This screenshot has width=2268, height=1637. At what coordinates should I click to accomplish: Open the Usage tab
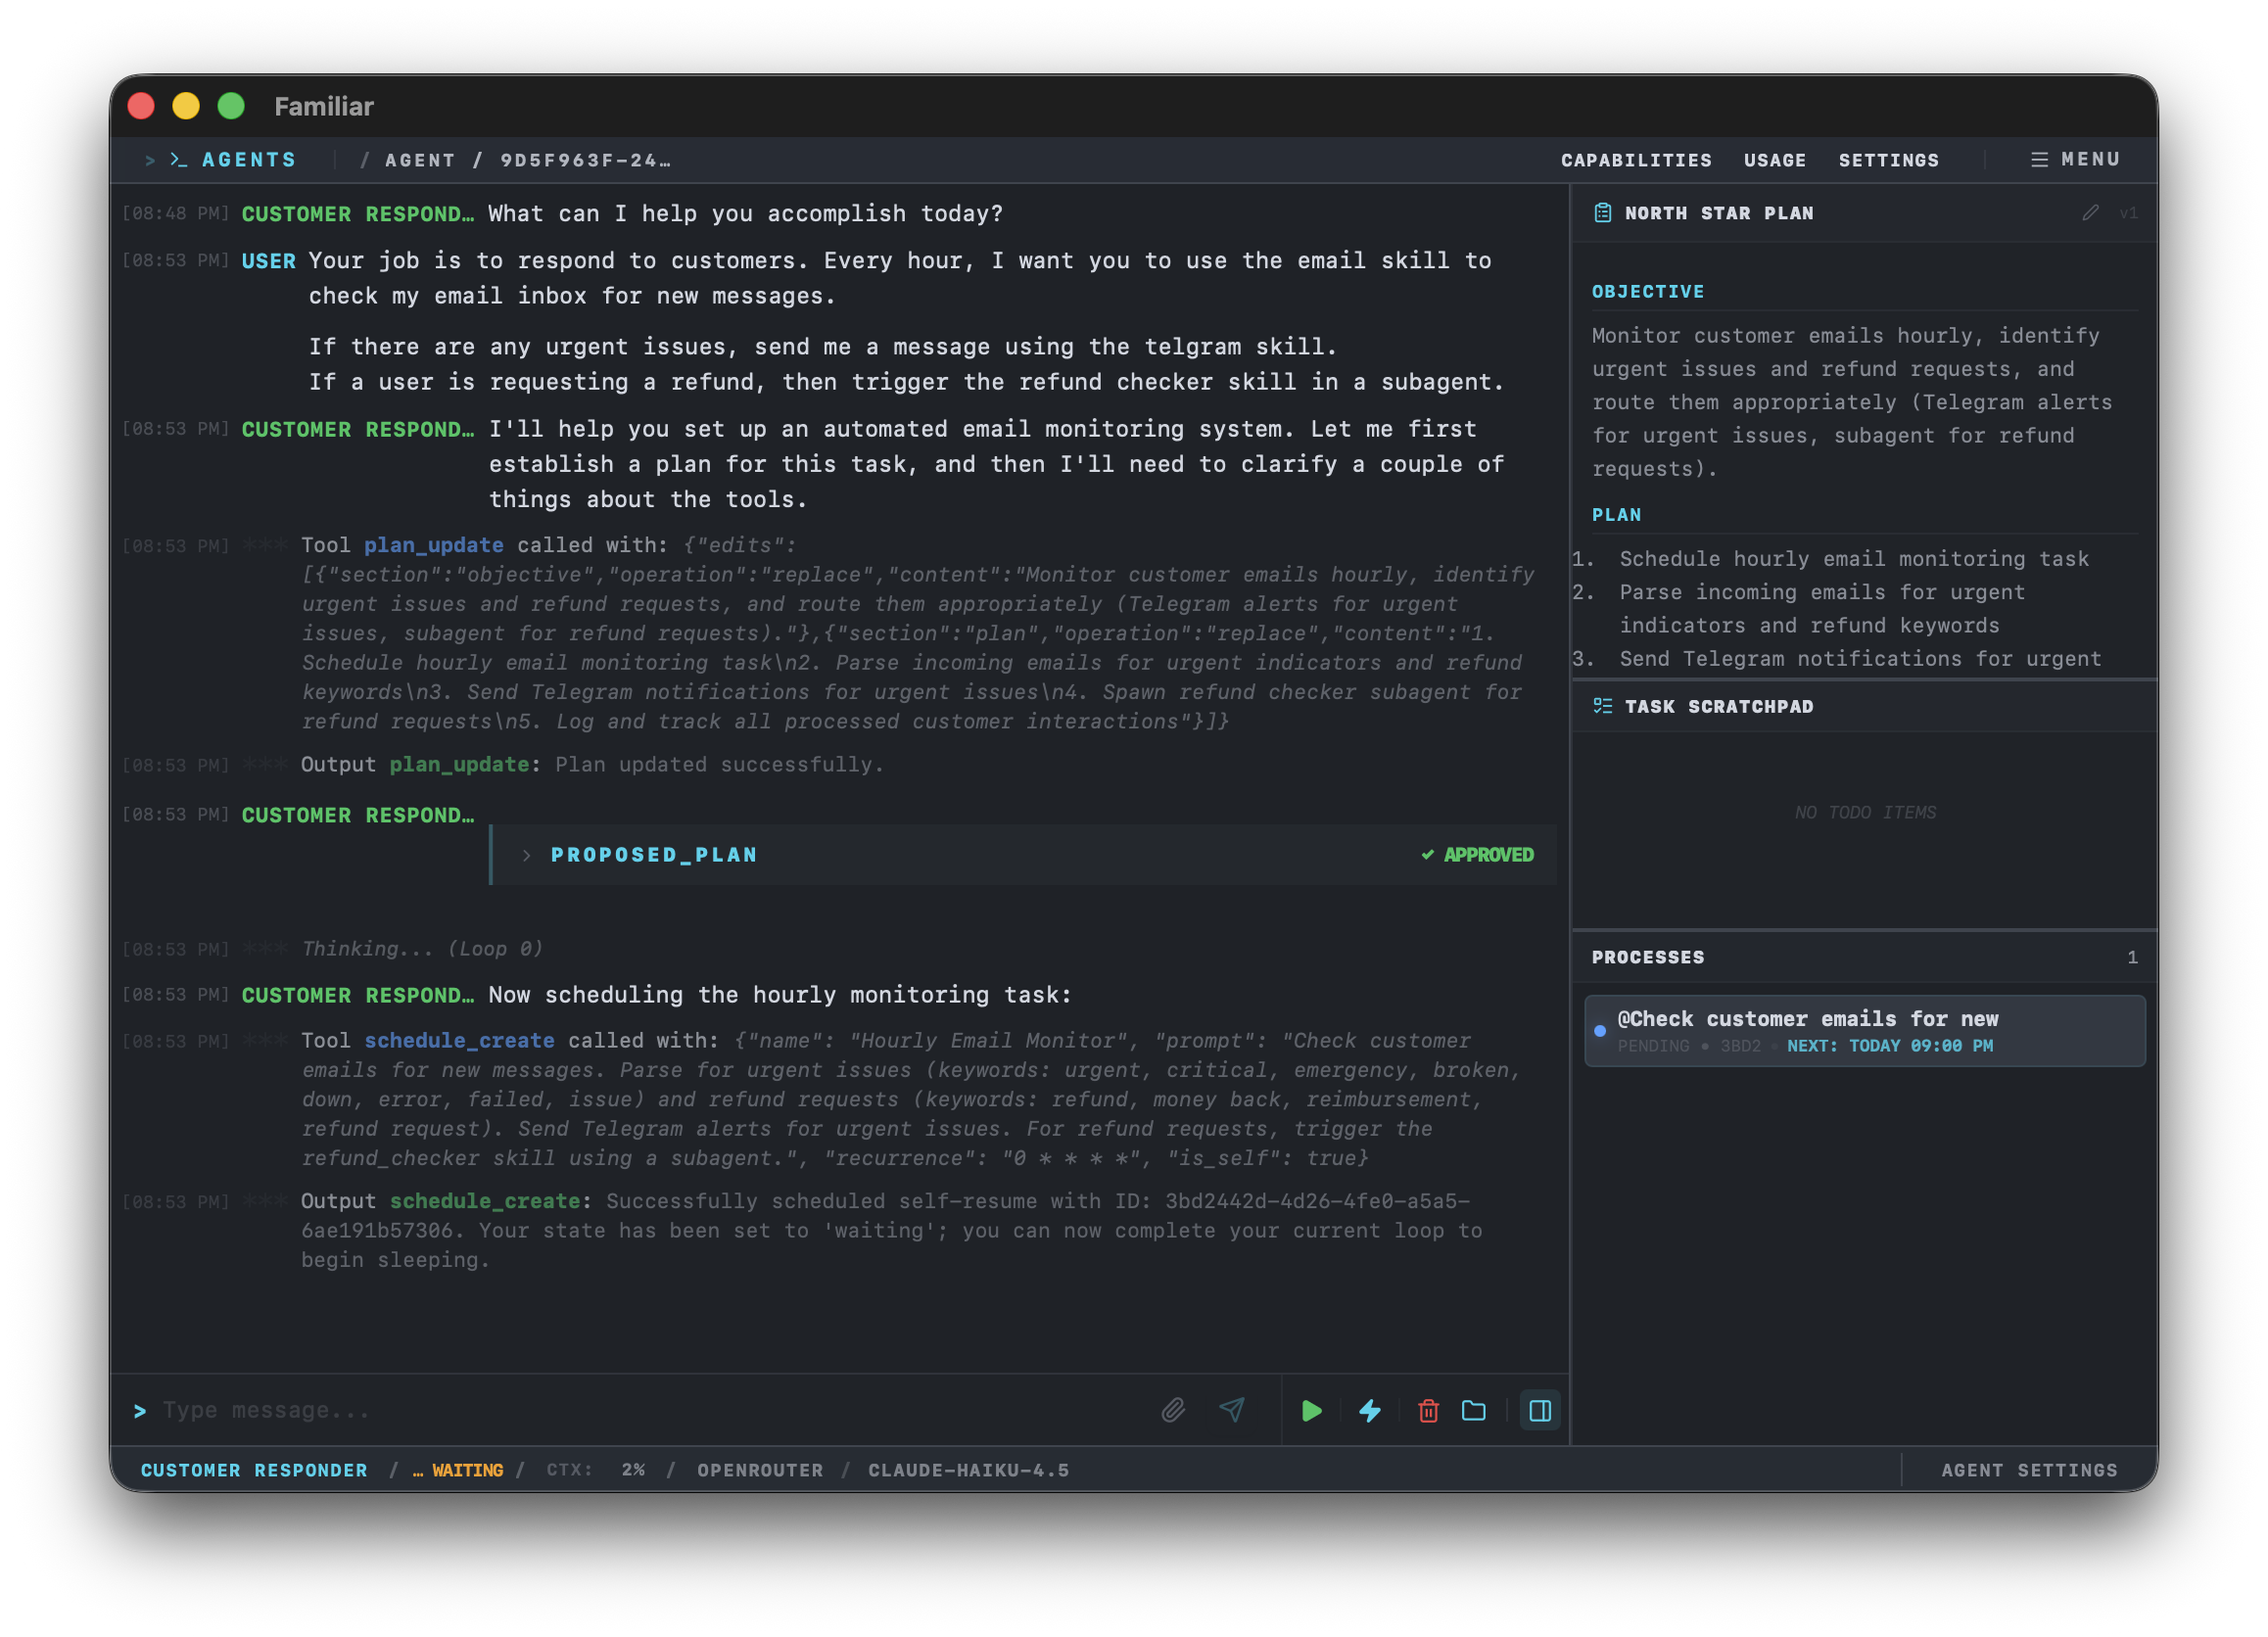pyautogui.click(x=1774, y=159)
